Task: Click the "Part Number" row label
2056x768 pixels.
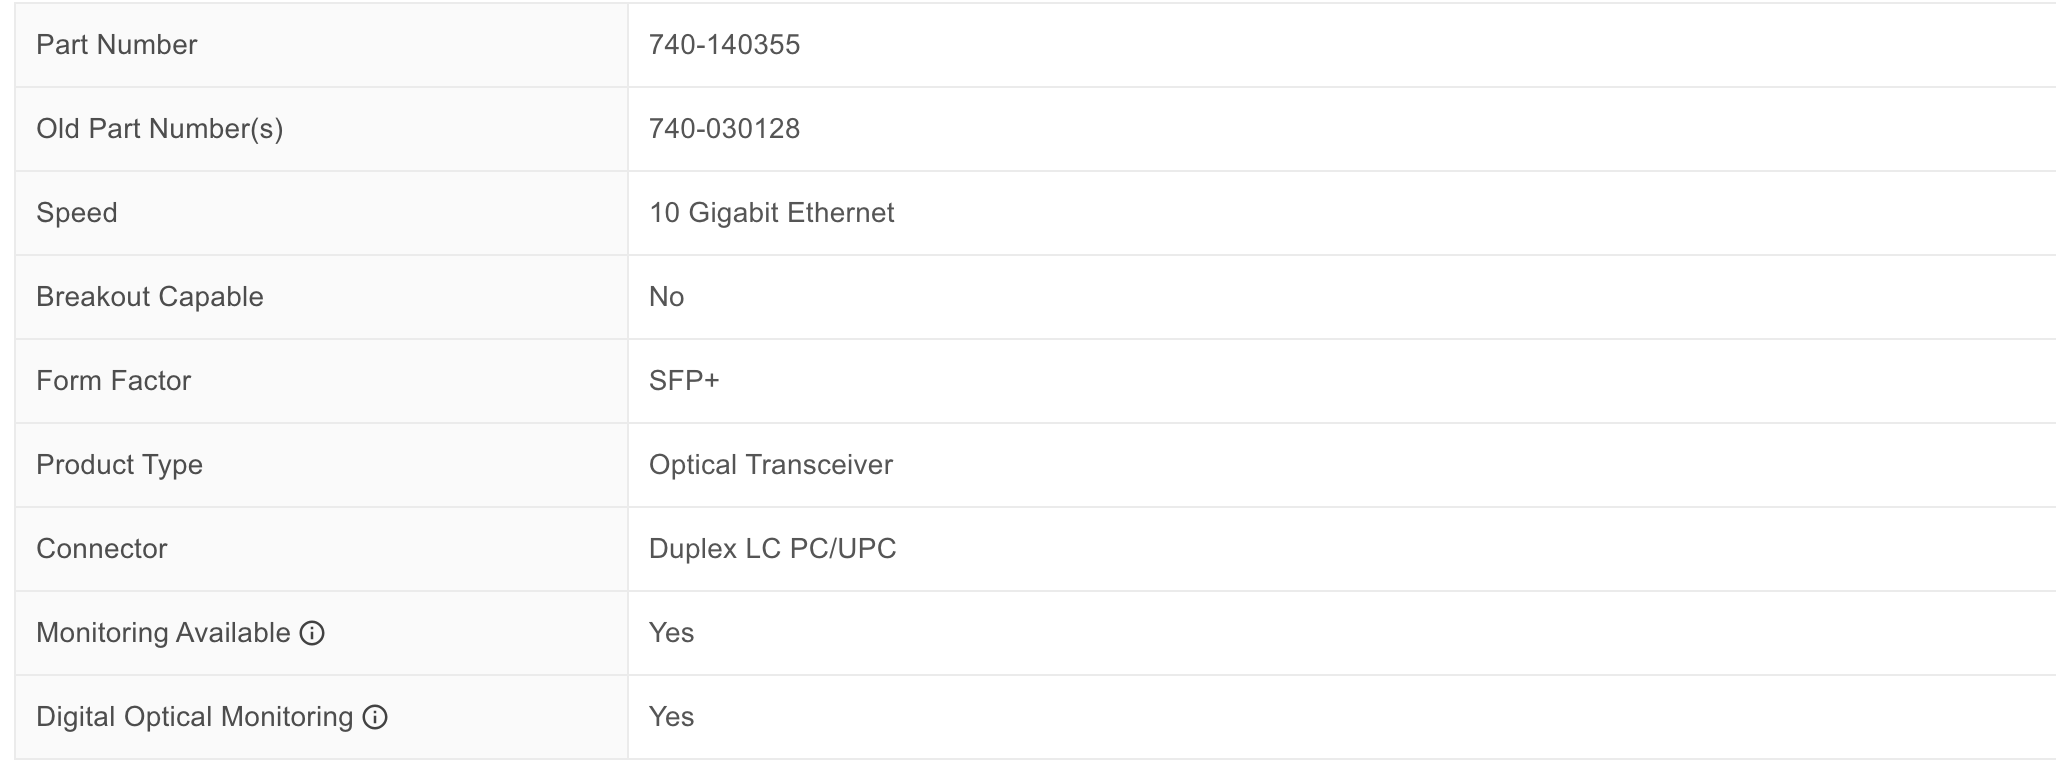Action: click(116, 45)
